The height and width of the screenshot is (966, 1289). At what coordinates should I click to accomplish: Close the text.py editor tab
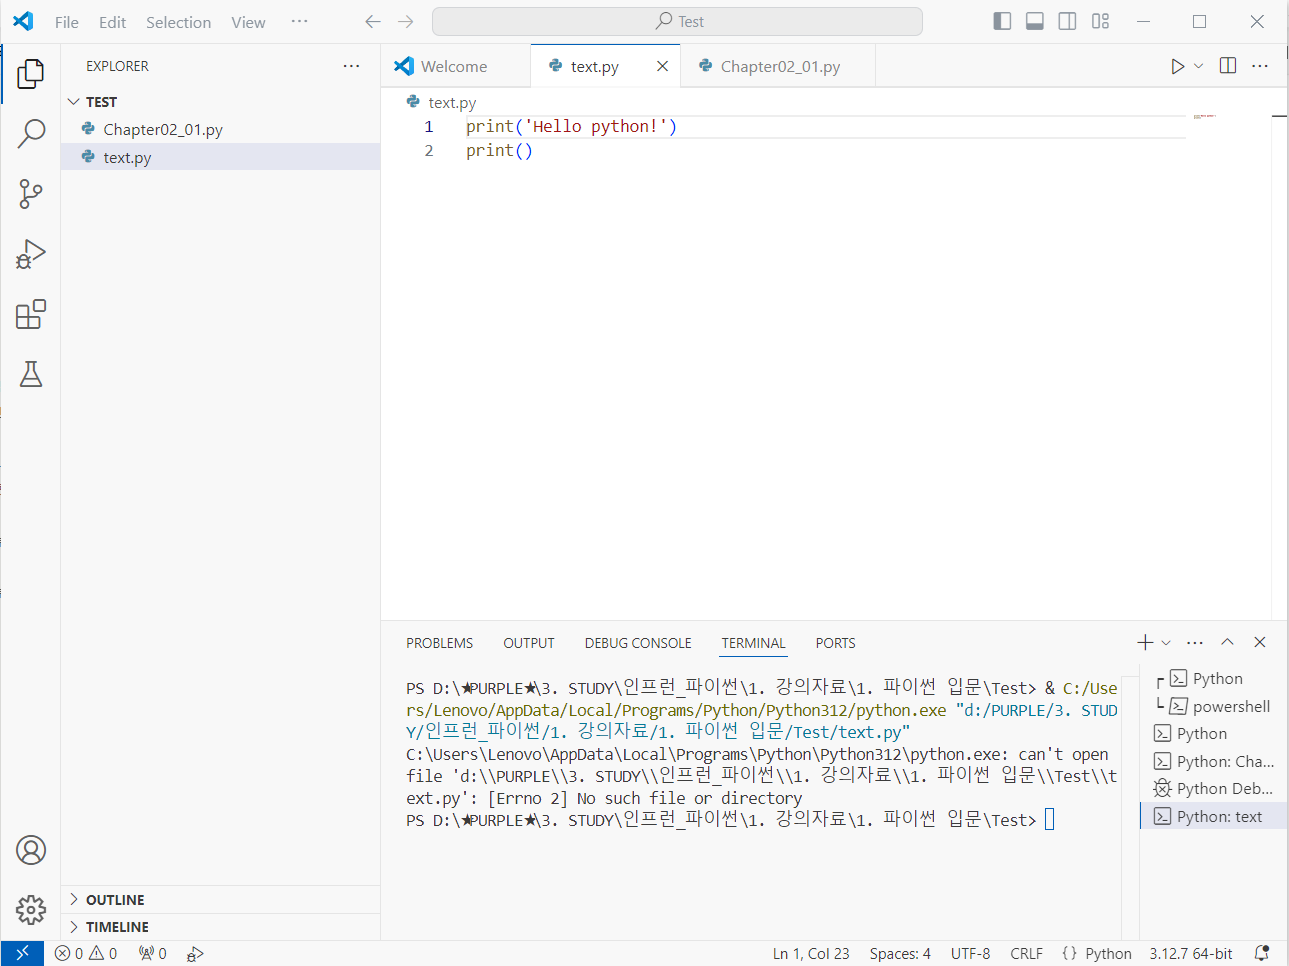[662, 66]
